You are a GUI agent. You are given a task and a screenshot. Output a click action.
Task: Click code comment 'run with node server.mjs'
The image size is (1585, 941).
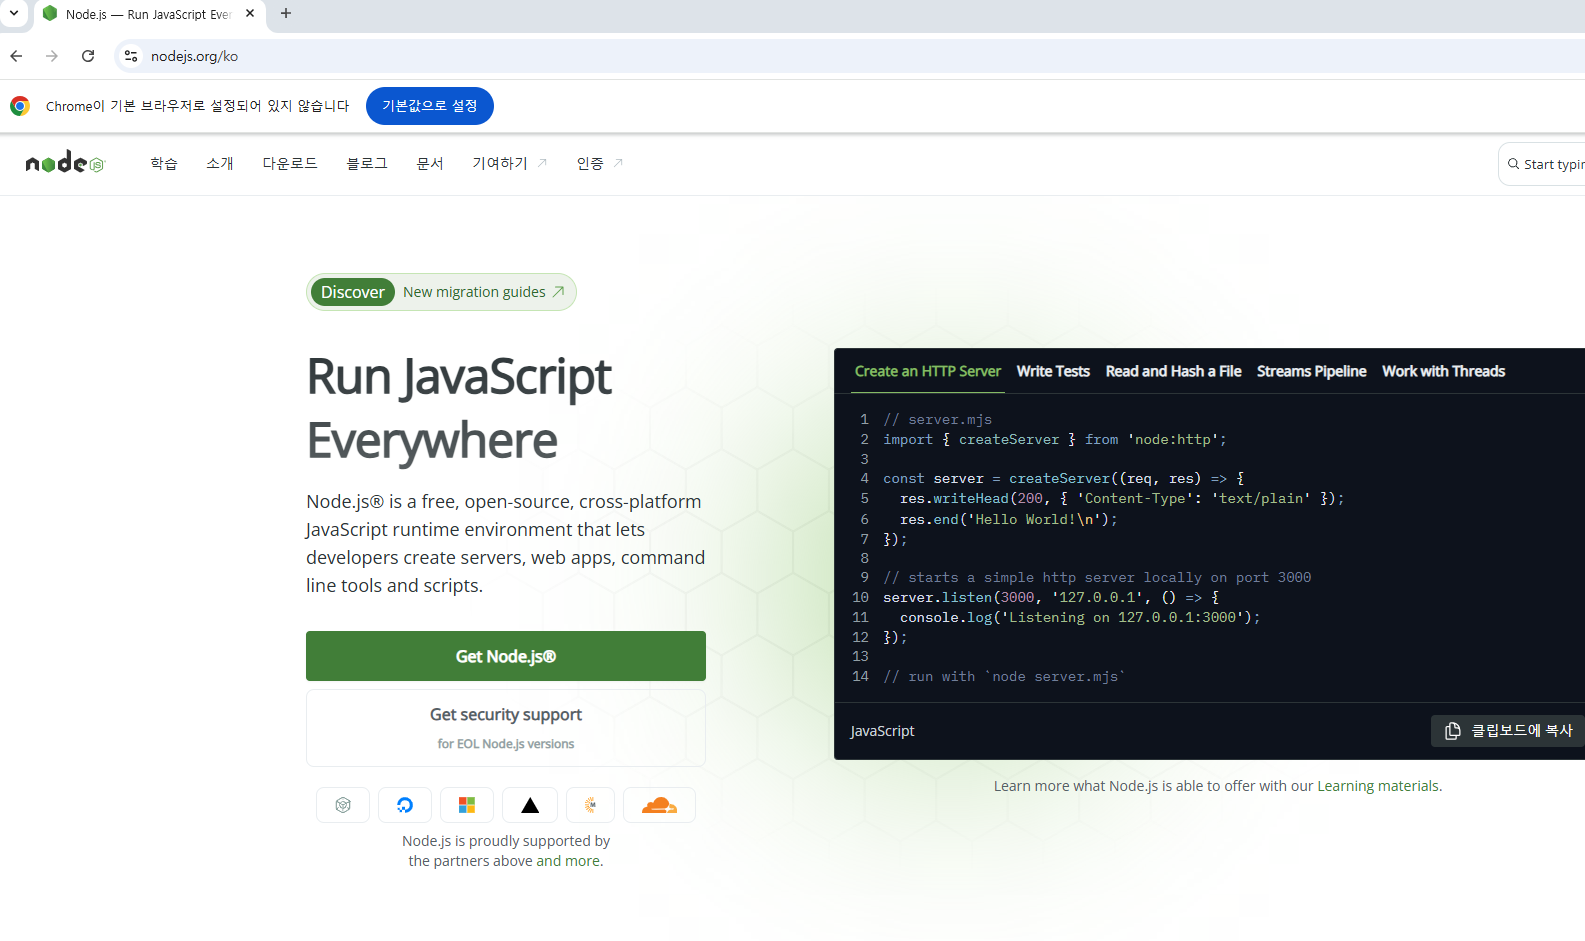click(x=1004, y=676)
